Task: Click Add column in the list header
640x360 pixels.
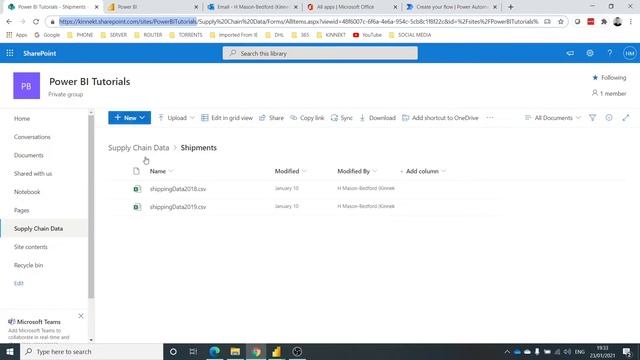Action: (422, 171)
